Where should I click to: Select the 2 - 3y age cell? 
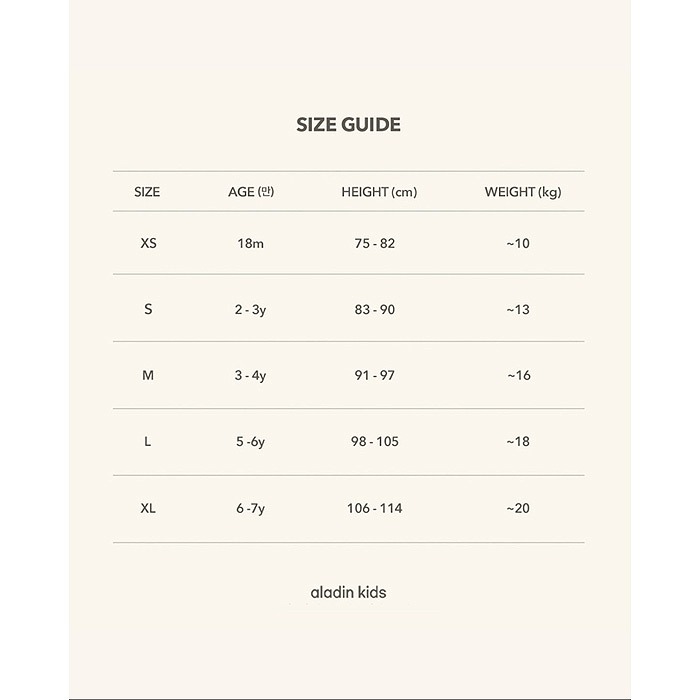[250, 310]
